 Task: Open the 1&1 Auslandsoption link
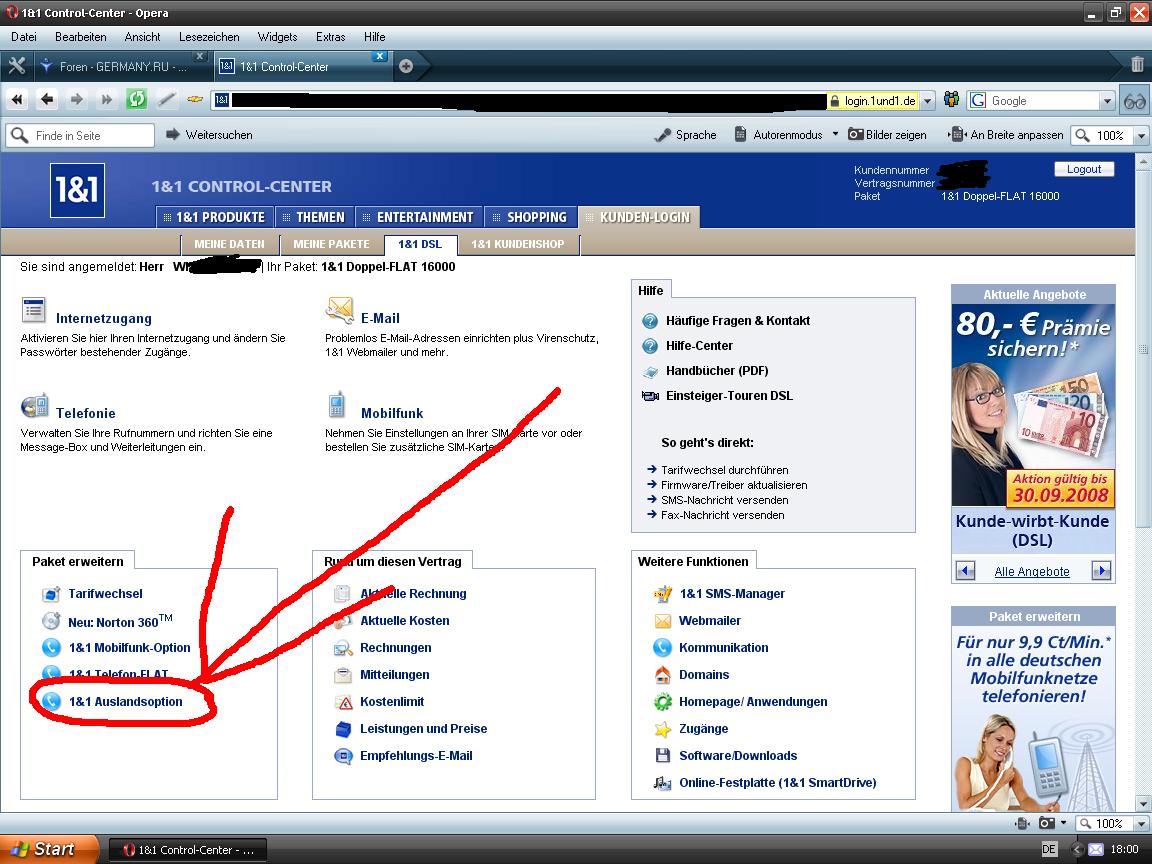pos(125,702)
